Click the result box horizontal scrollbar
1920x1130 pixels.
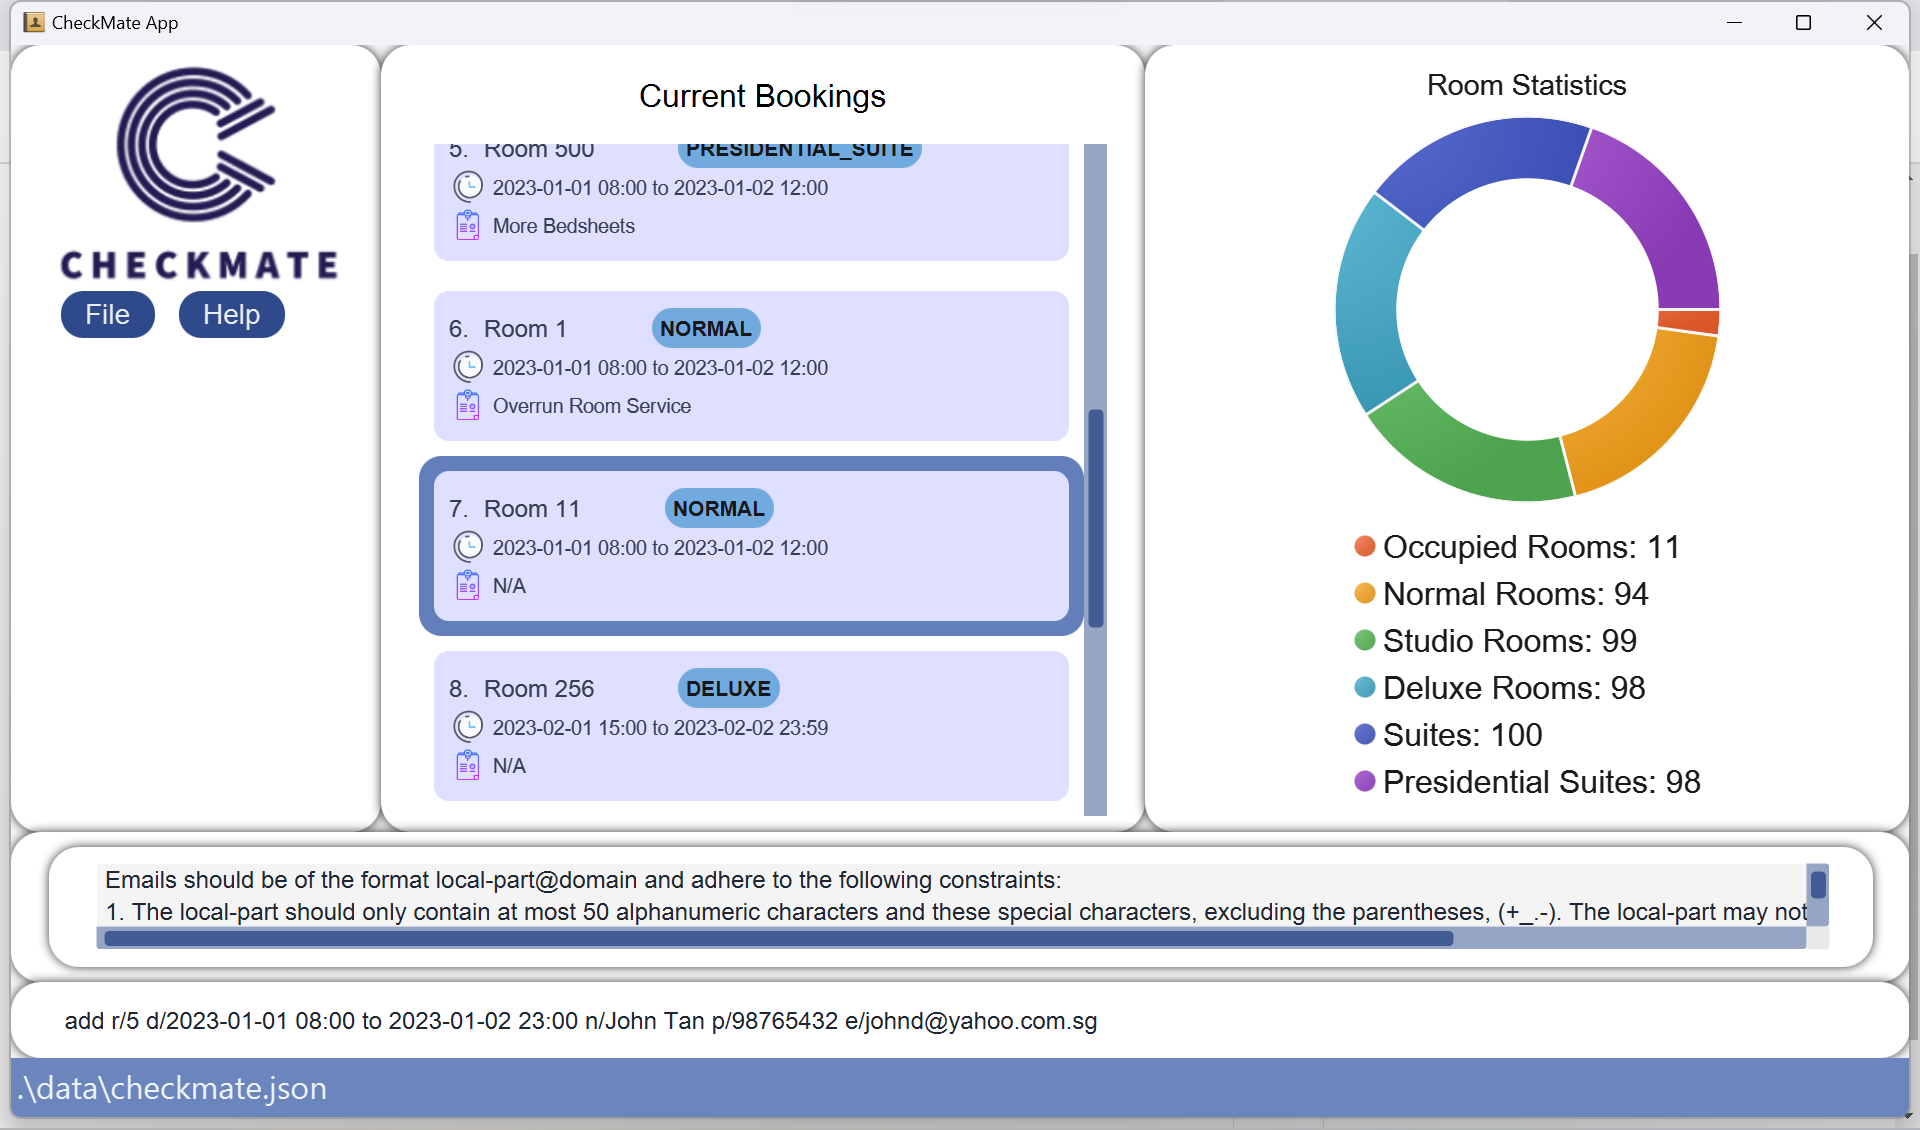pos(778,939)
